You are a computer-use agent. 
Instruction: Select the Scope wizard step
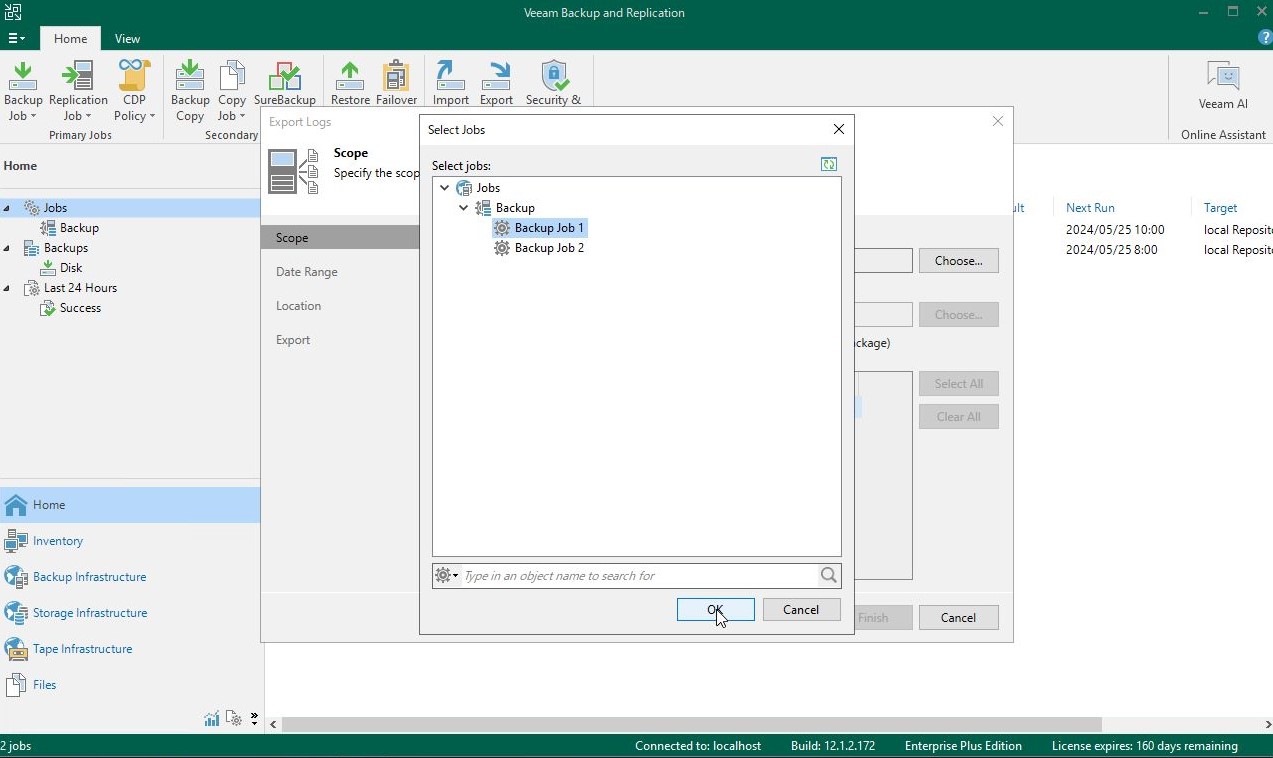[340, 238]
